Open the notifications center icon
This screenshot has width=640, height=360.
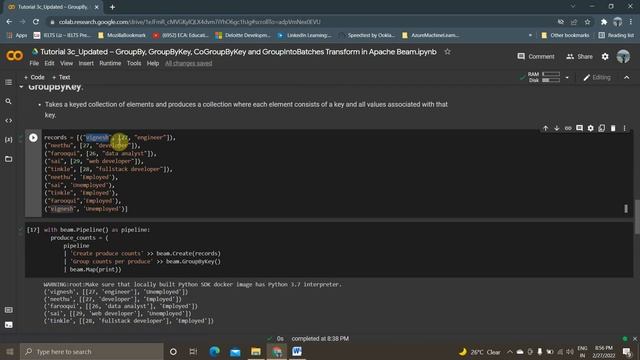click(x=627, y=351)
